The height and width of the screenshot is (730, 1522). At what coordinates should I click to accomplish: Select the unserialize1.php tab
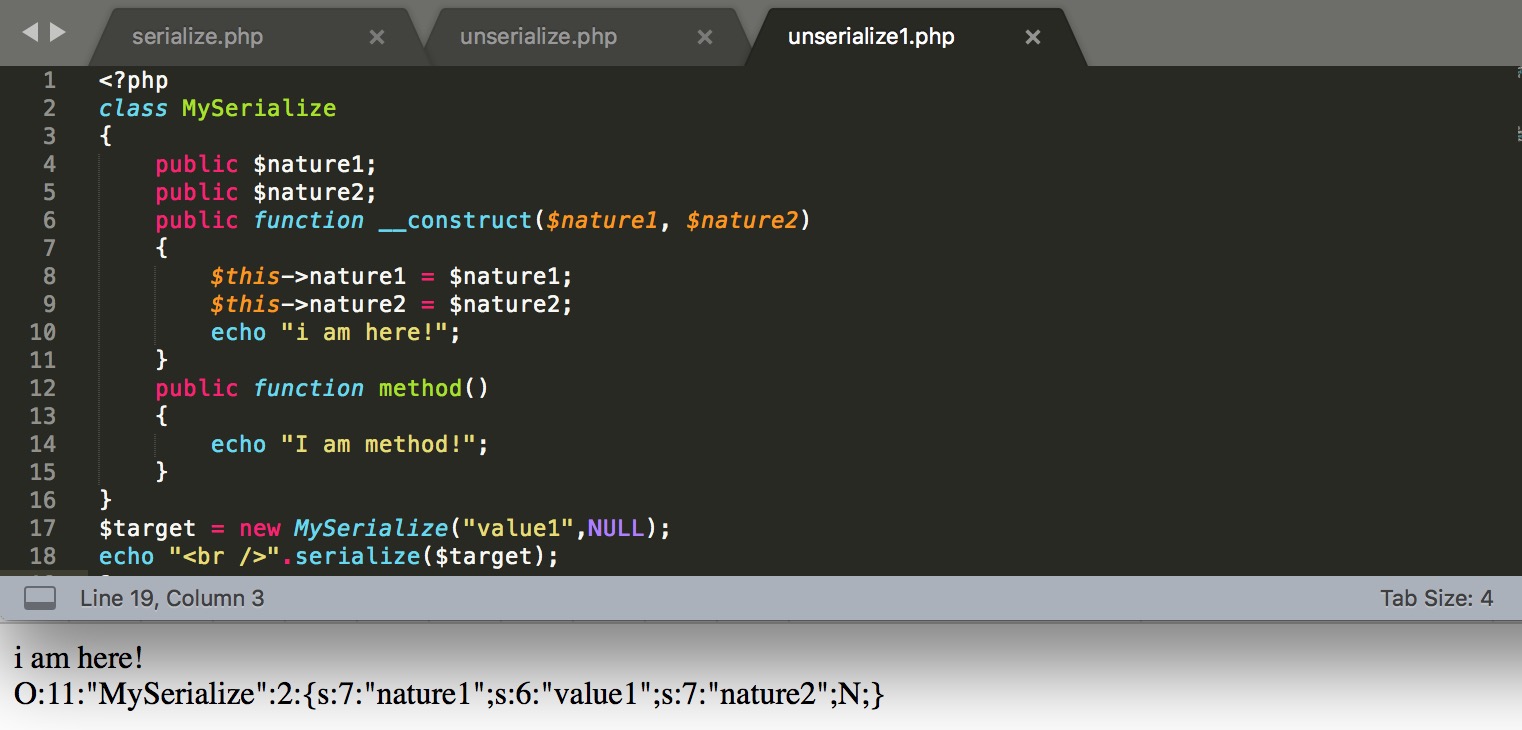click(x=871, y=37)
